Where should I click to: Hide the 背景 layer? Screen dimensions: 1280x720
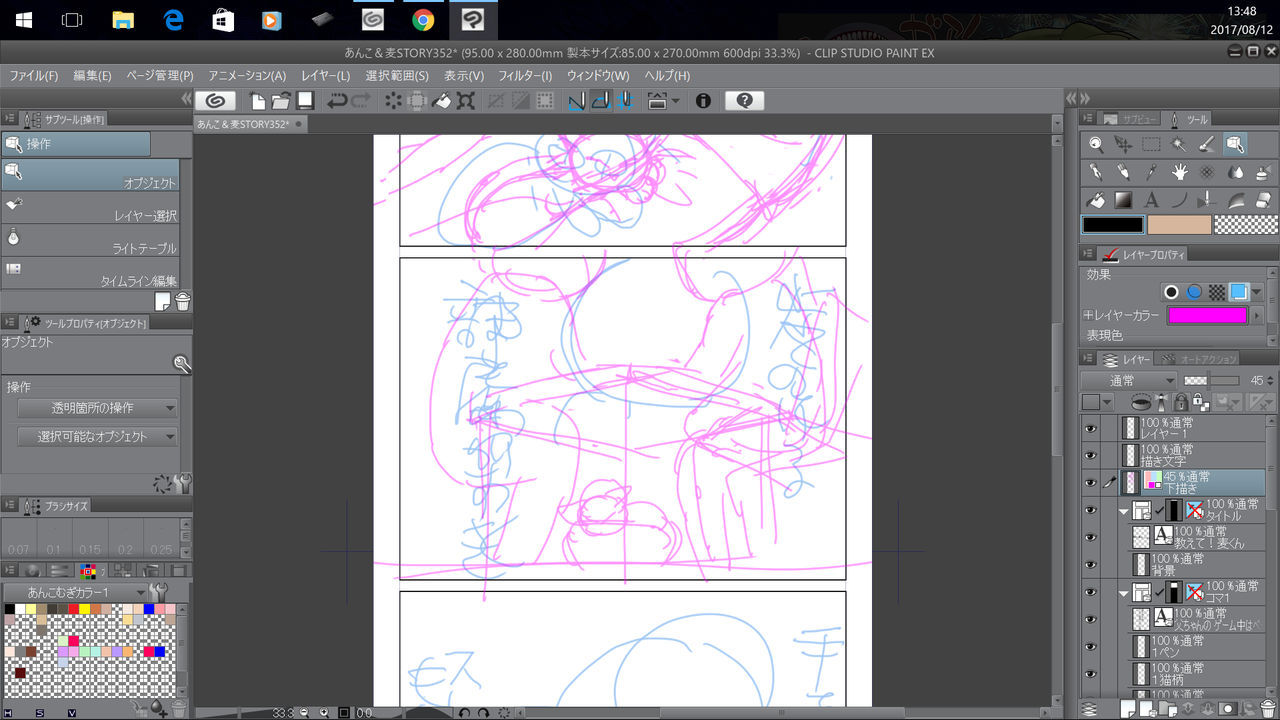(1090, 565)
